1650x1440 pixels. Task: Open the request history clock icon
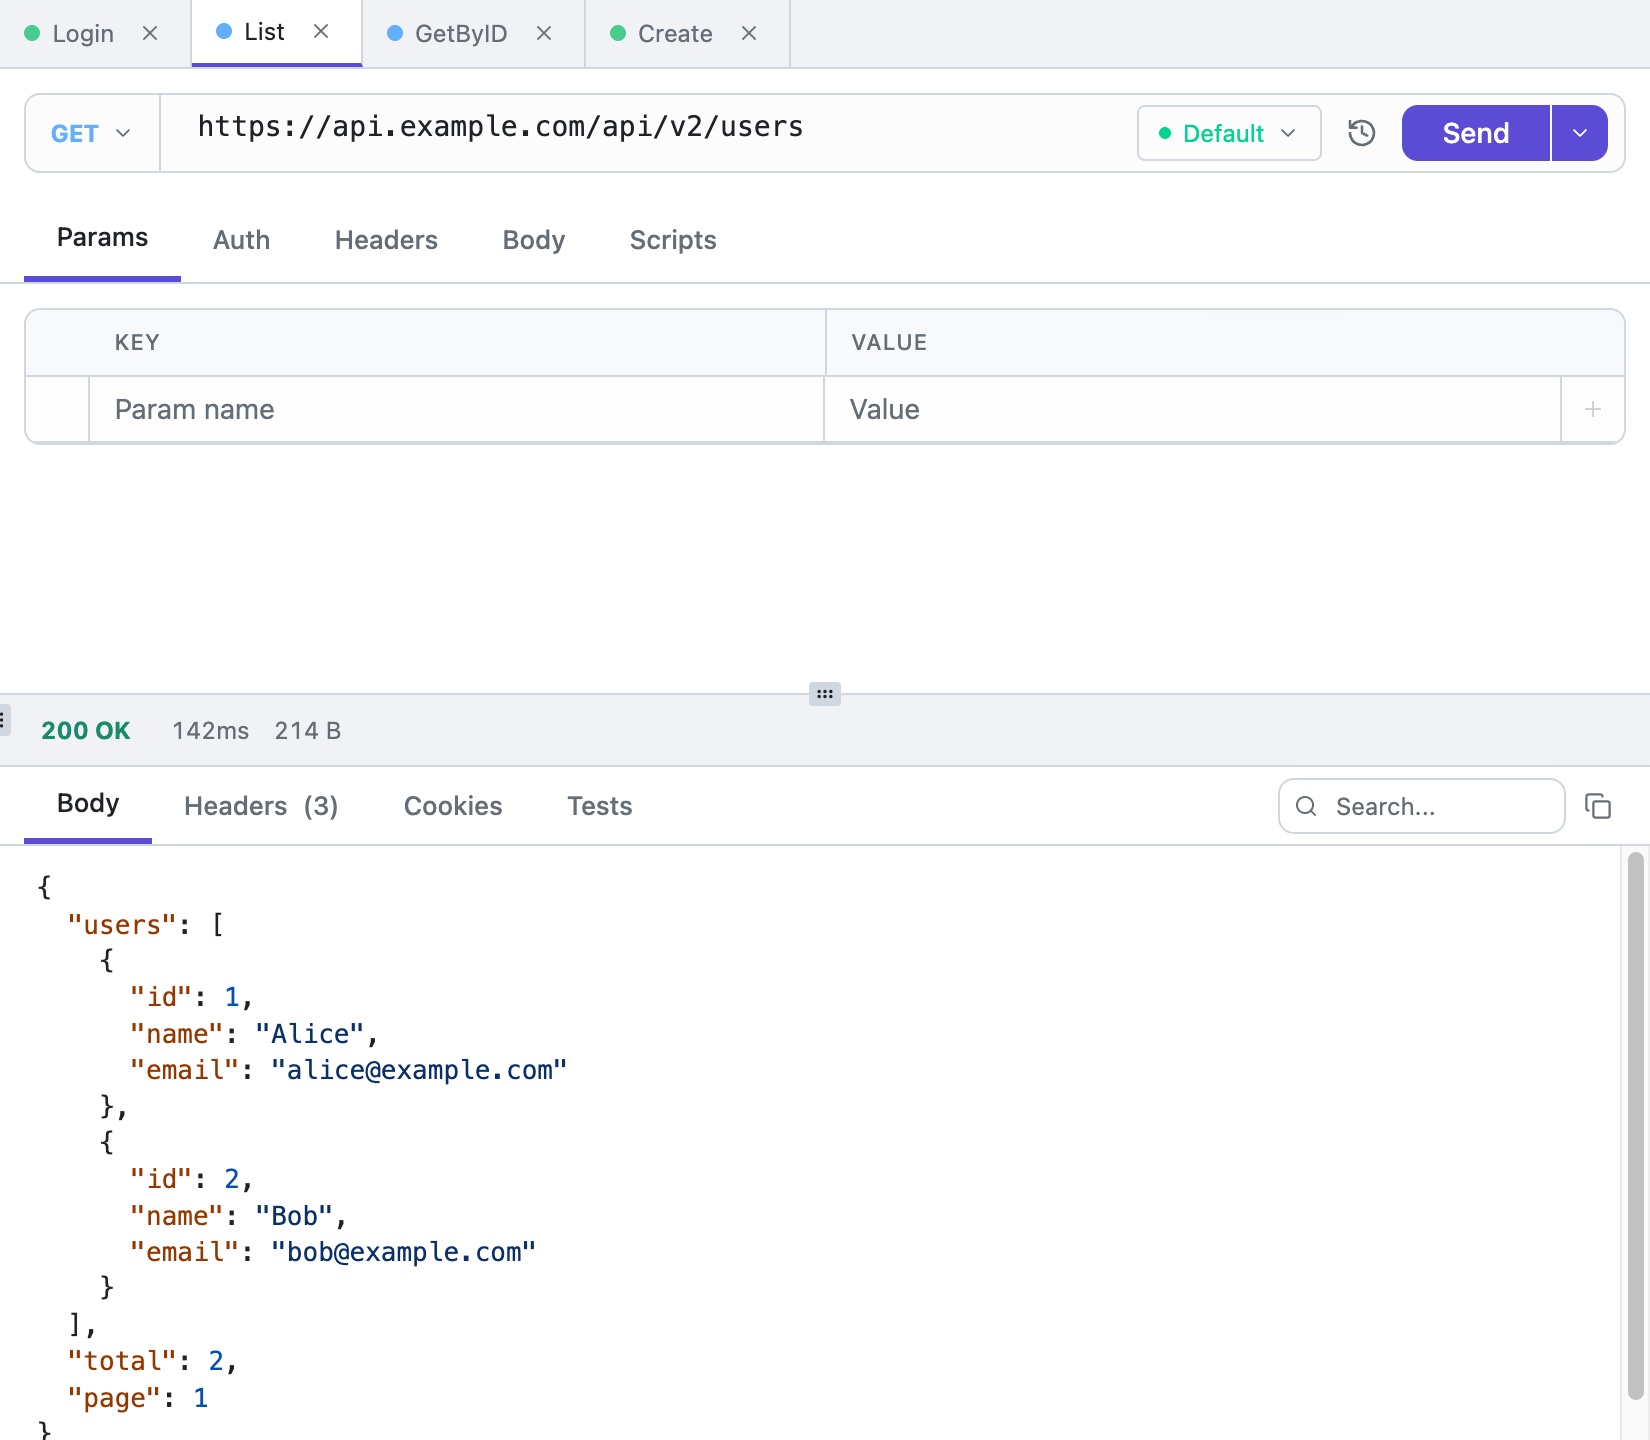coord(1362,133)
